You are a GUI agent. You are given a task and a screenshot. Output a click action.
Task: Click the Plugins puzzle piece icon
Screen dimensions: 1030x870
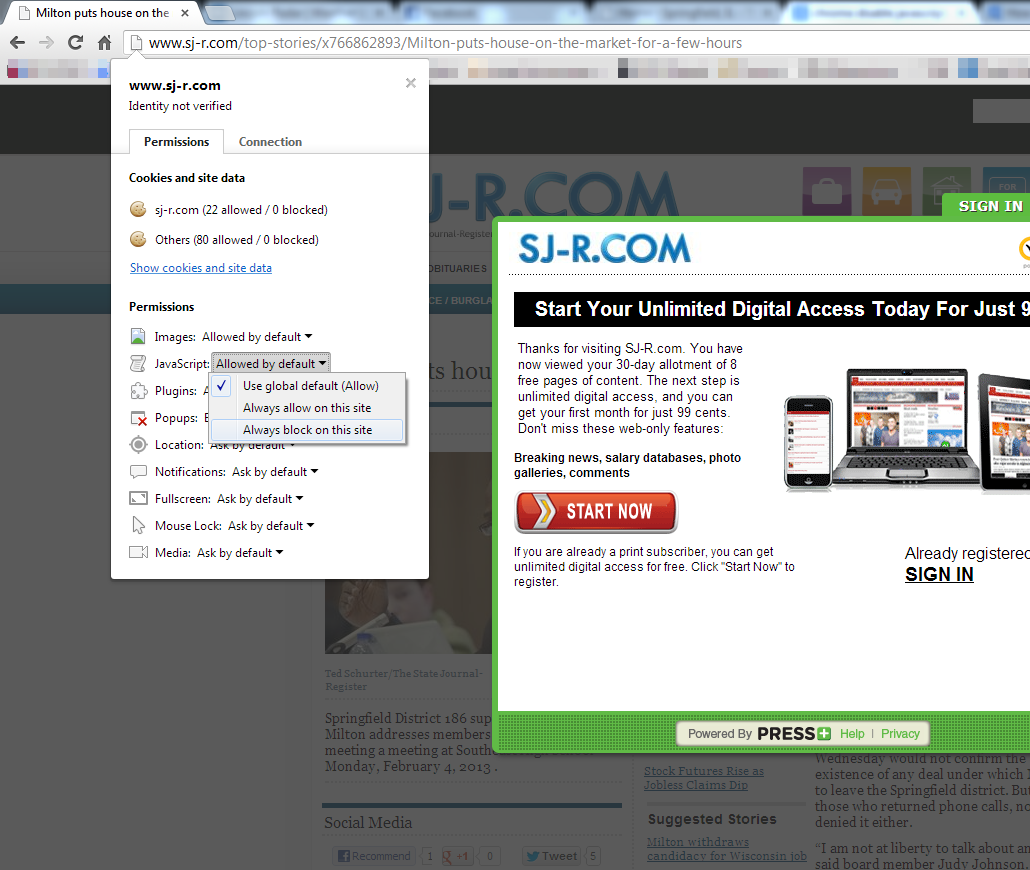[x=139, y=391]
